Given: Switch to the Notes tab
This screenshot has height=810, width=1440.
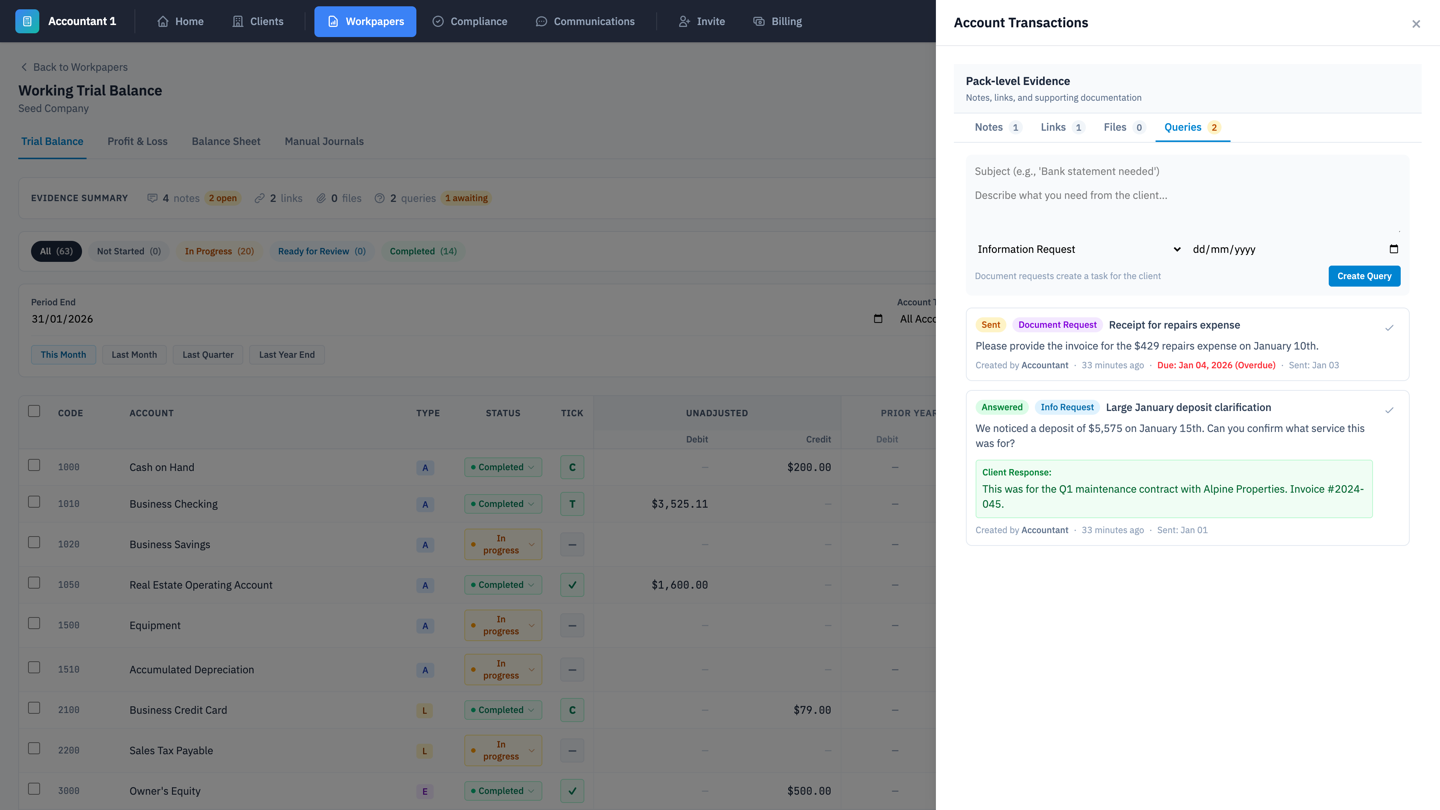Looking at the screenshot, I should [996, 127].
